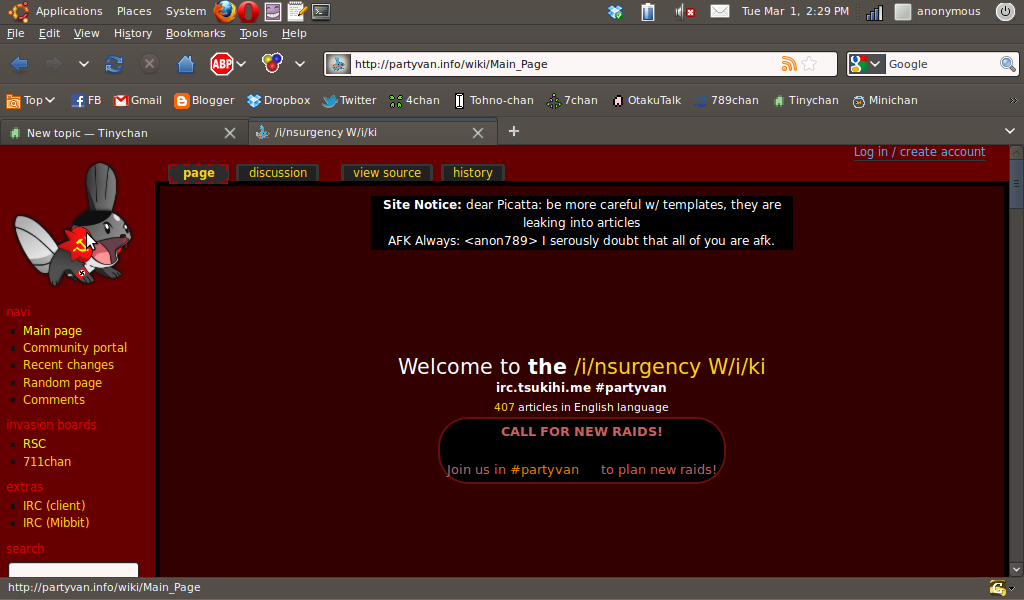The width and height of the screenshot is (1024, 600).
Task: Unmute the volume in the system tray
Action: tap(685, 11)
